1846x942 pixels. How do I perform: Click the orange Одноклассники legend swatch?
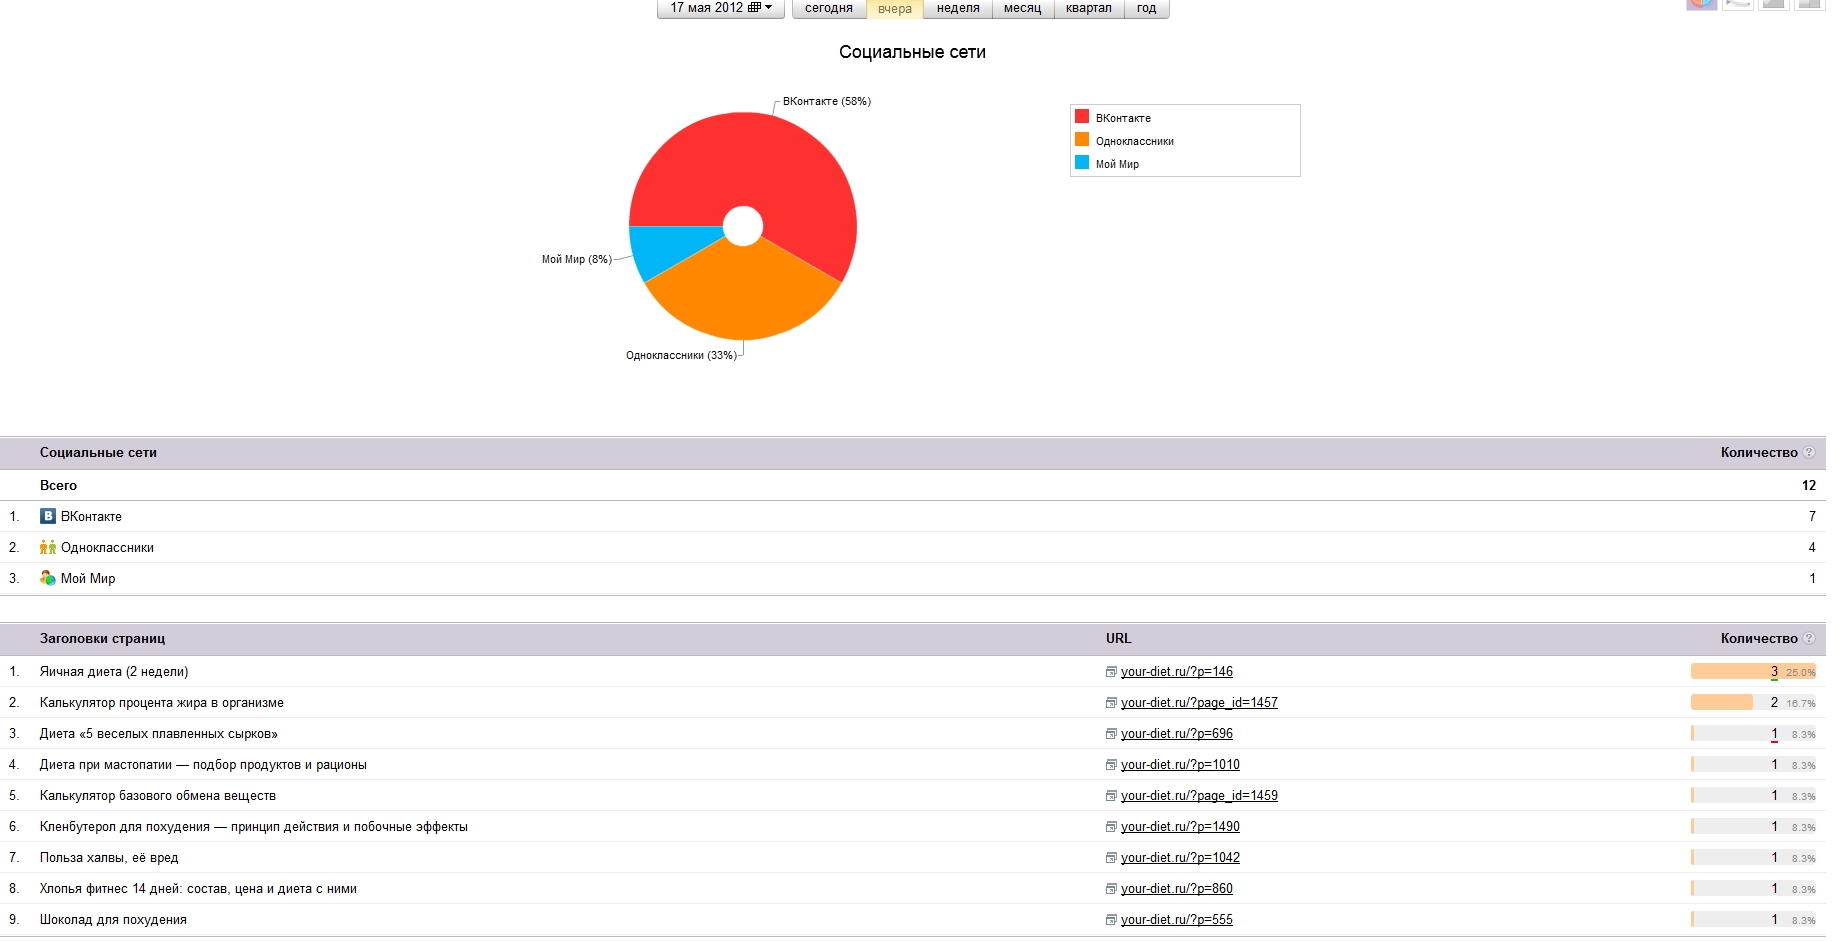pos(1082,140)
